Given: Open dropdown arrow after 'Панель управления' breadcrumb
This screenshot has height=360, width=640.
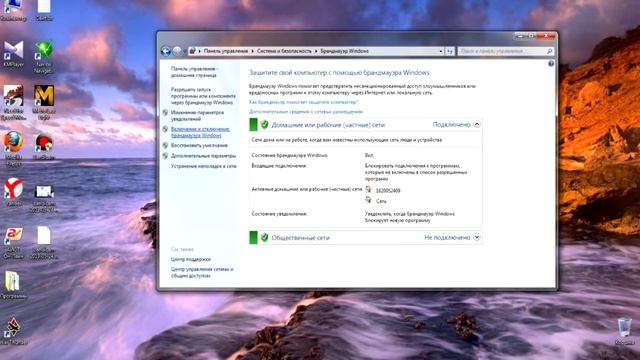Looking at the screenshot, I should 252,51.
